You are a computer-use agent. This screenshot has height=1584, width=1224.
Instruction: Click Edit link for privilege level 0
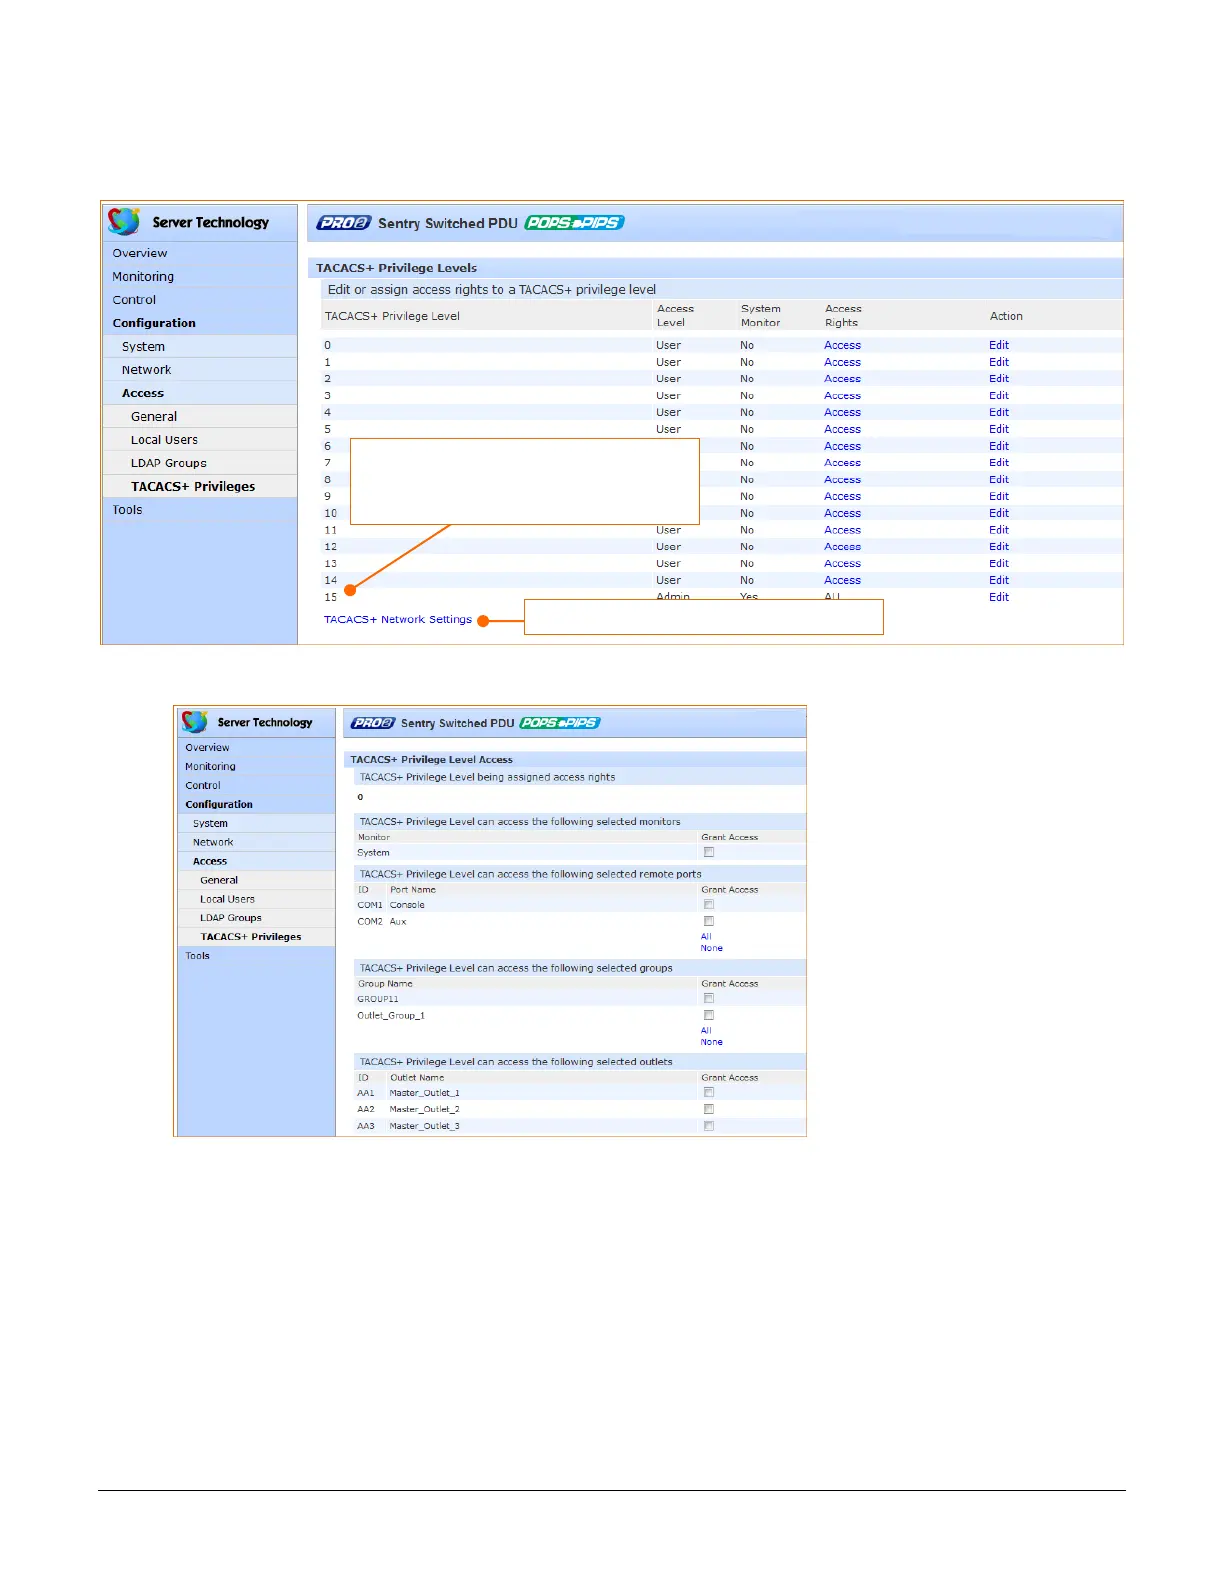tap(999, 345)
